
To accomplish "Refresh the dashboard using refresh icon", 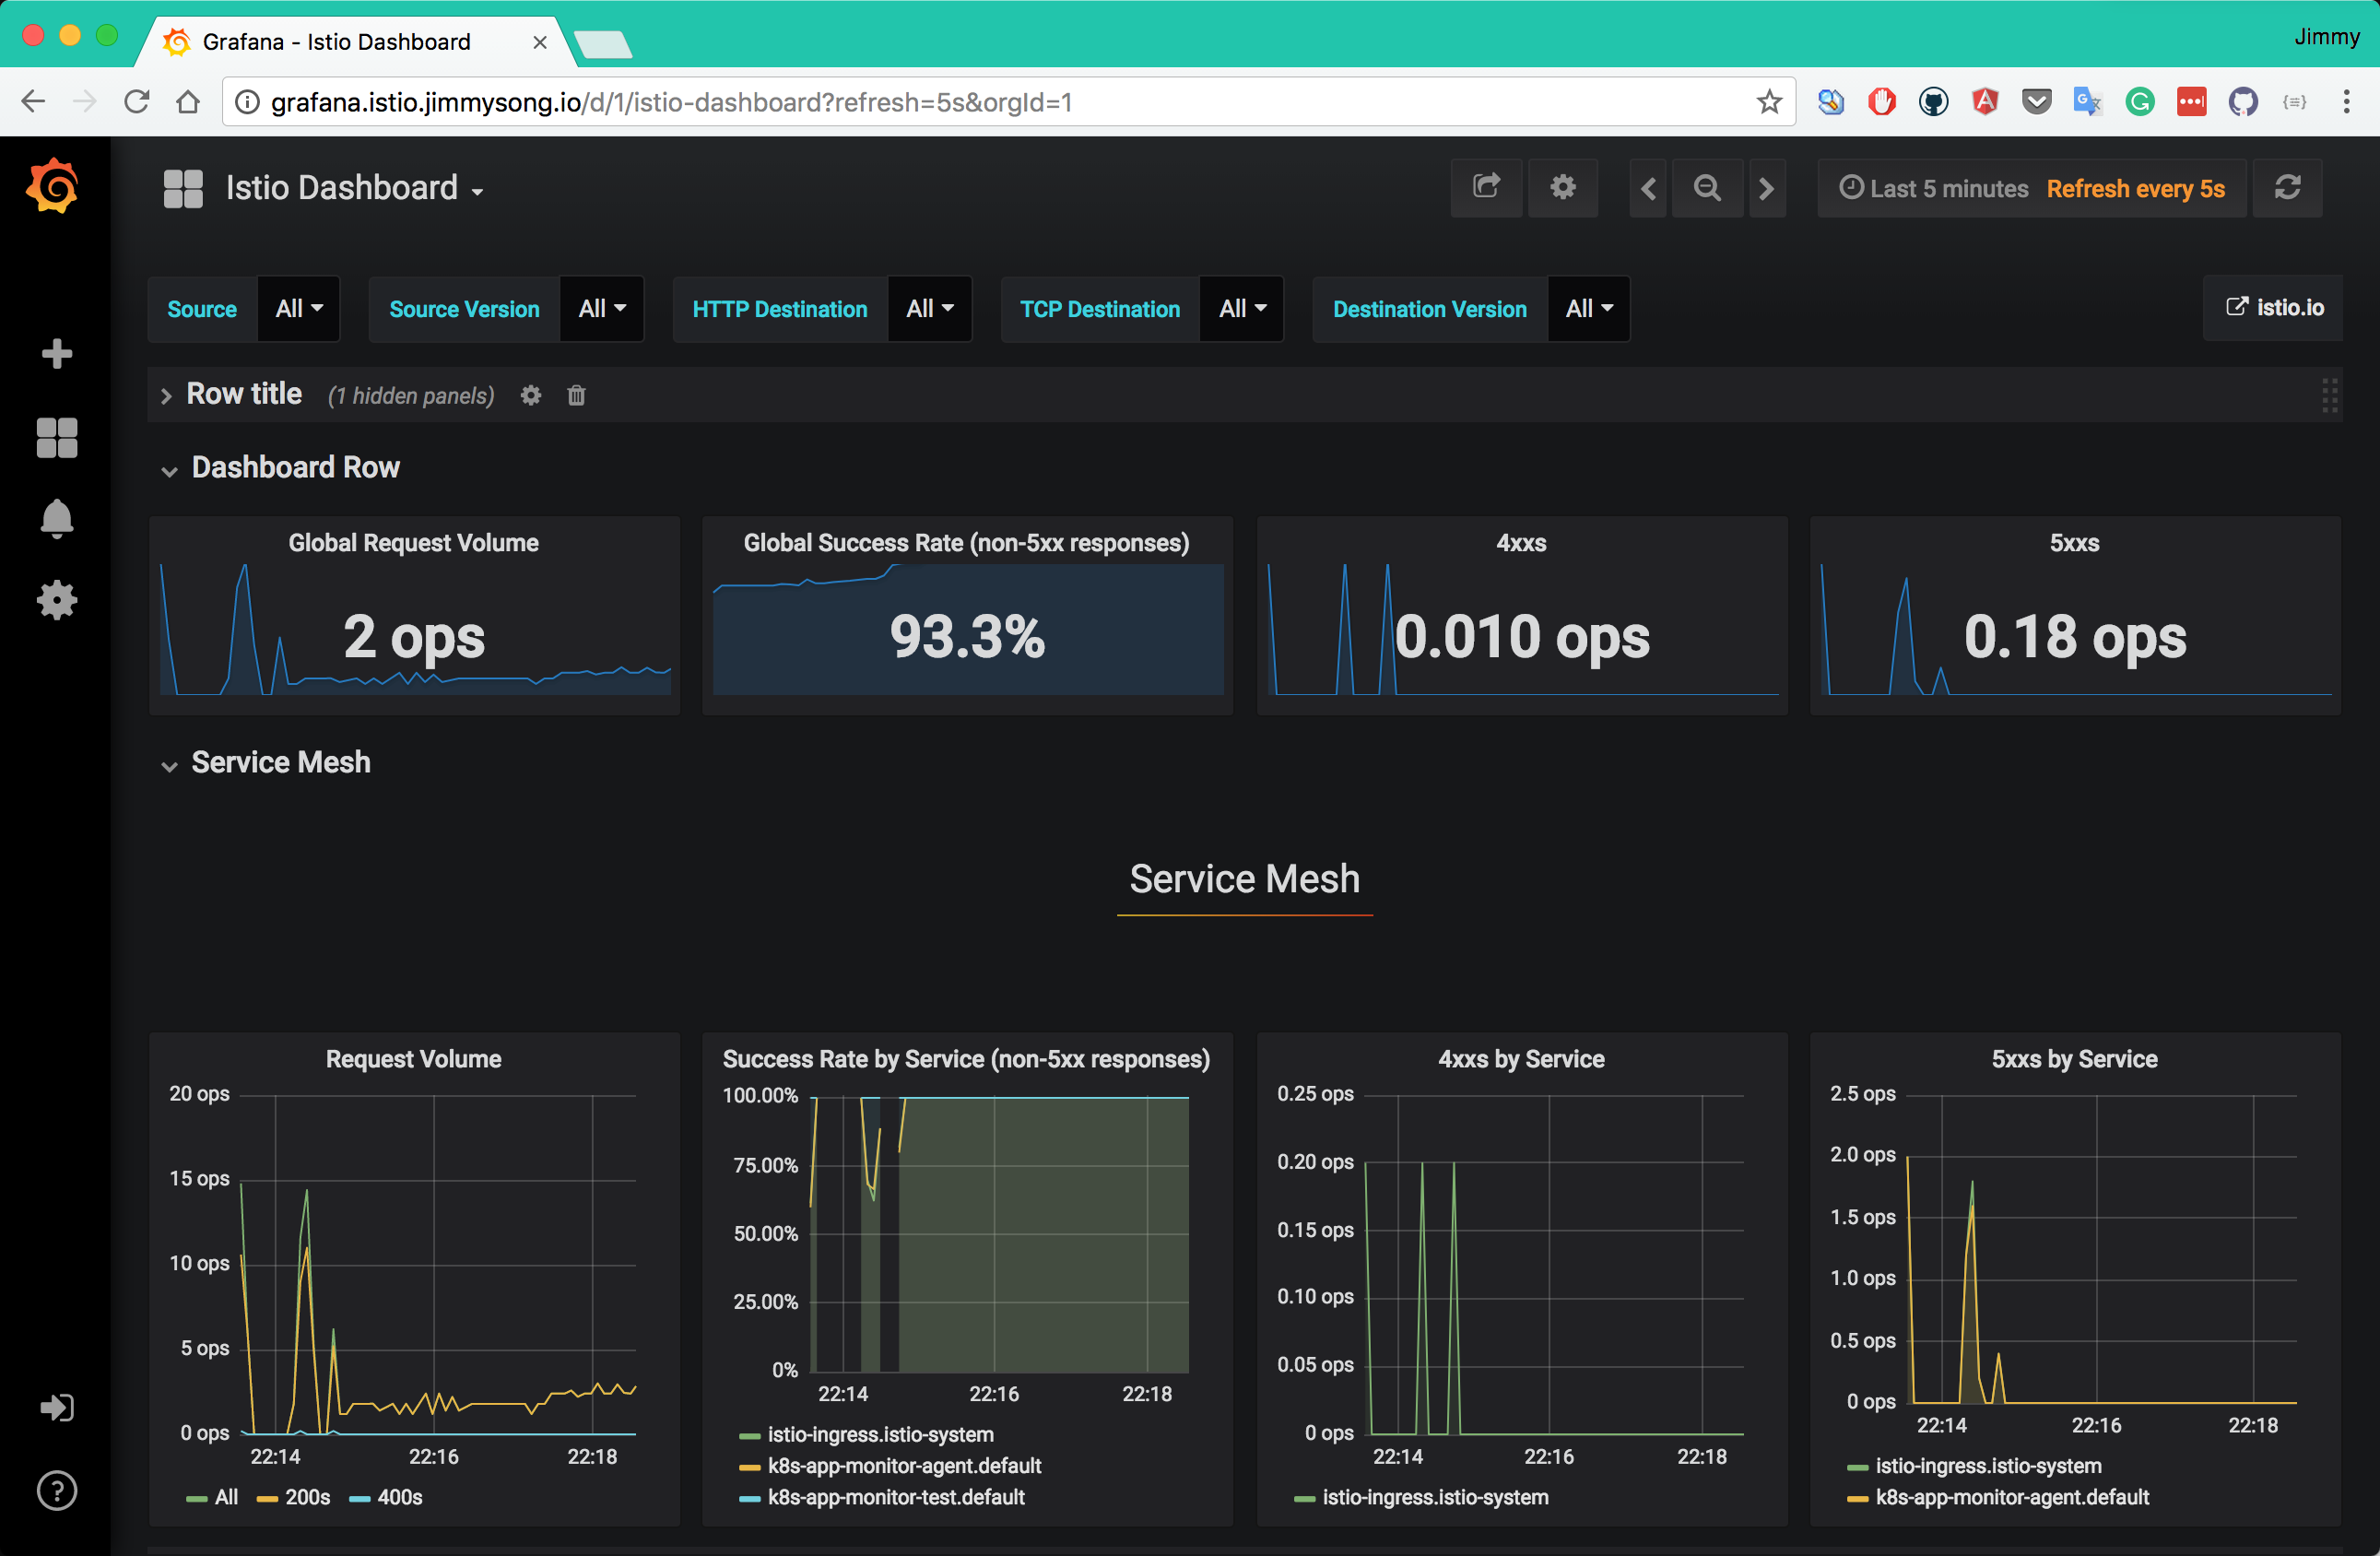I will (2288, 188).
